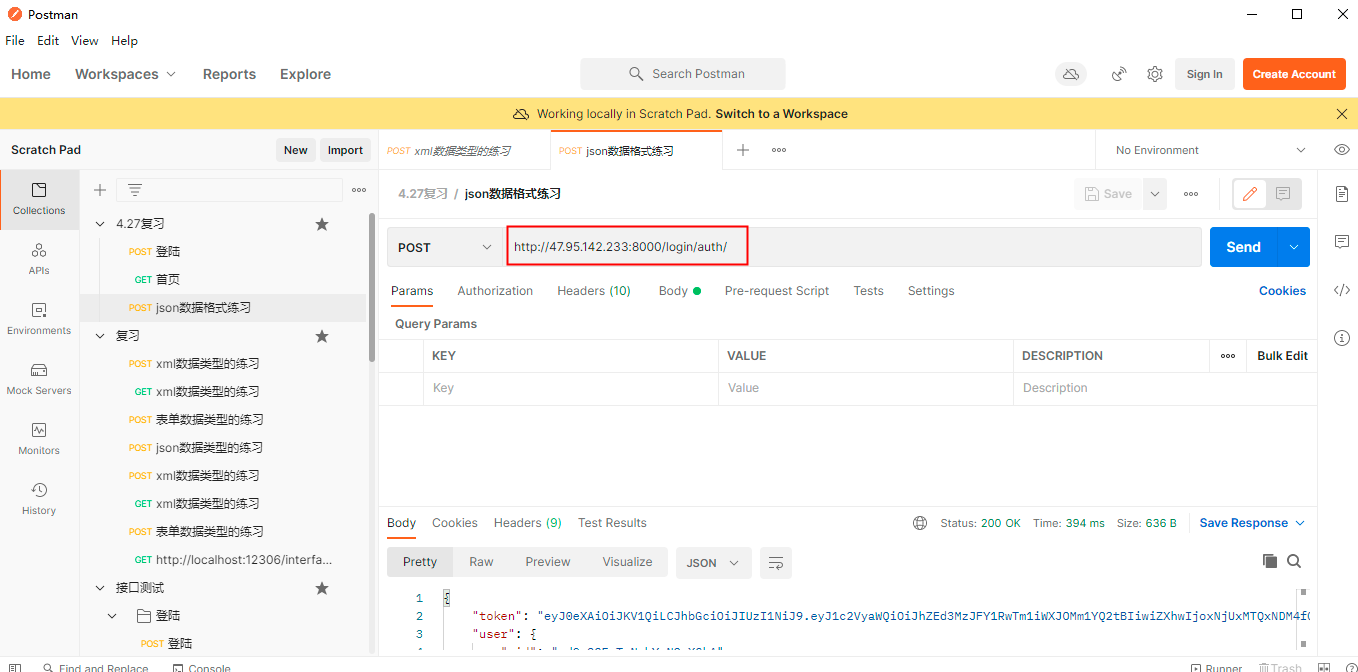1358x672 pixels.
Task: Open the POST method dropdown
Action: pos(445,247)
